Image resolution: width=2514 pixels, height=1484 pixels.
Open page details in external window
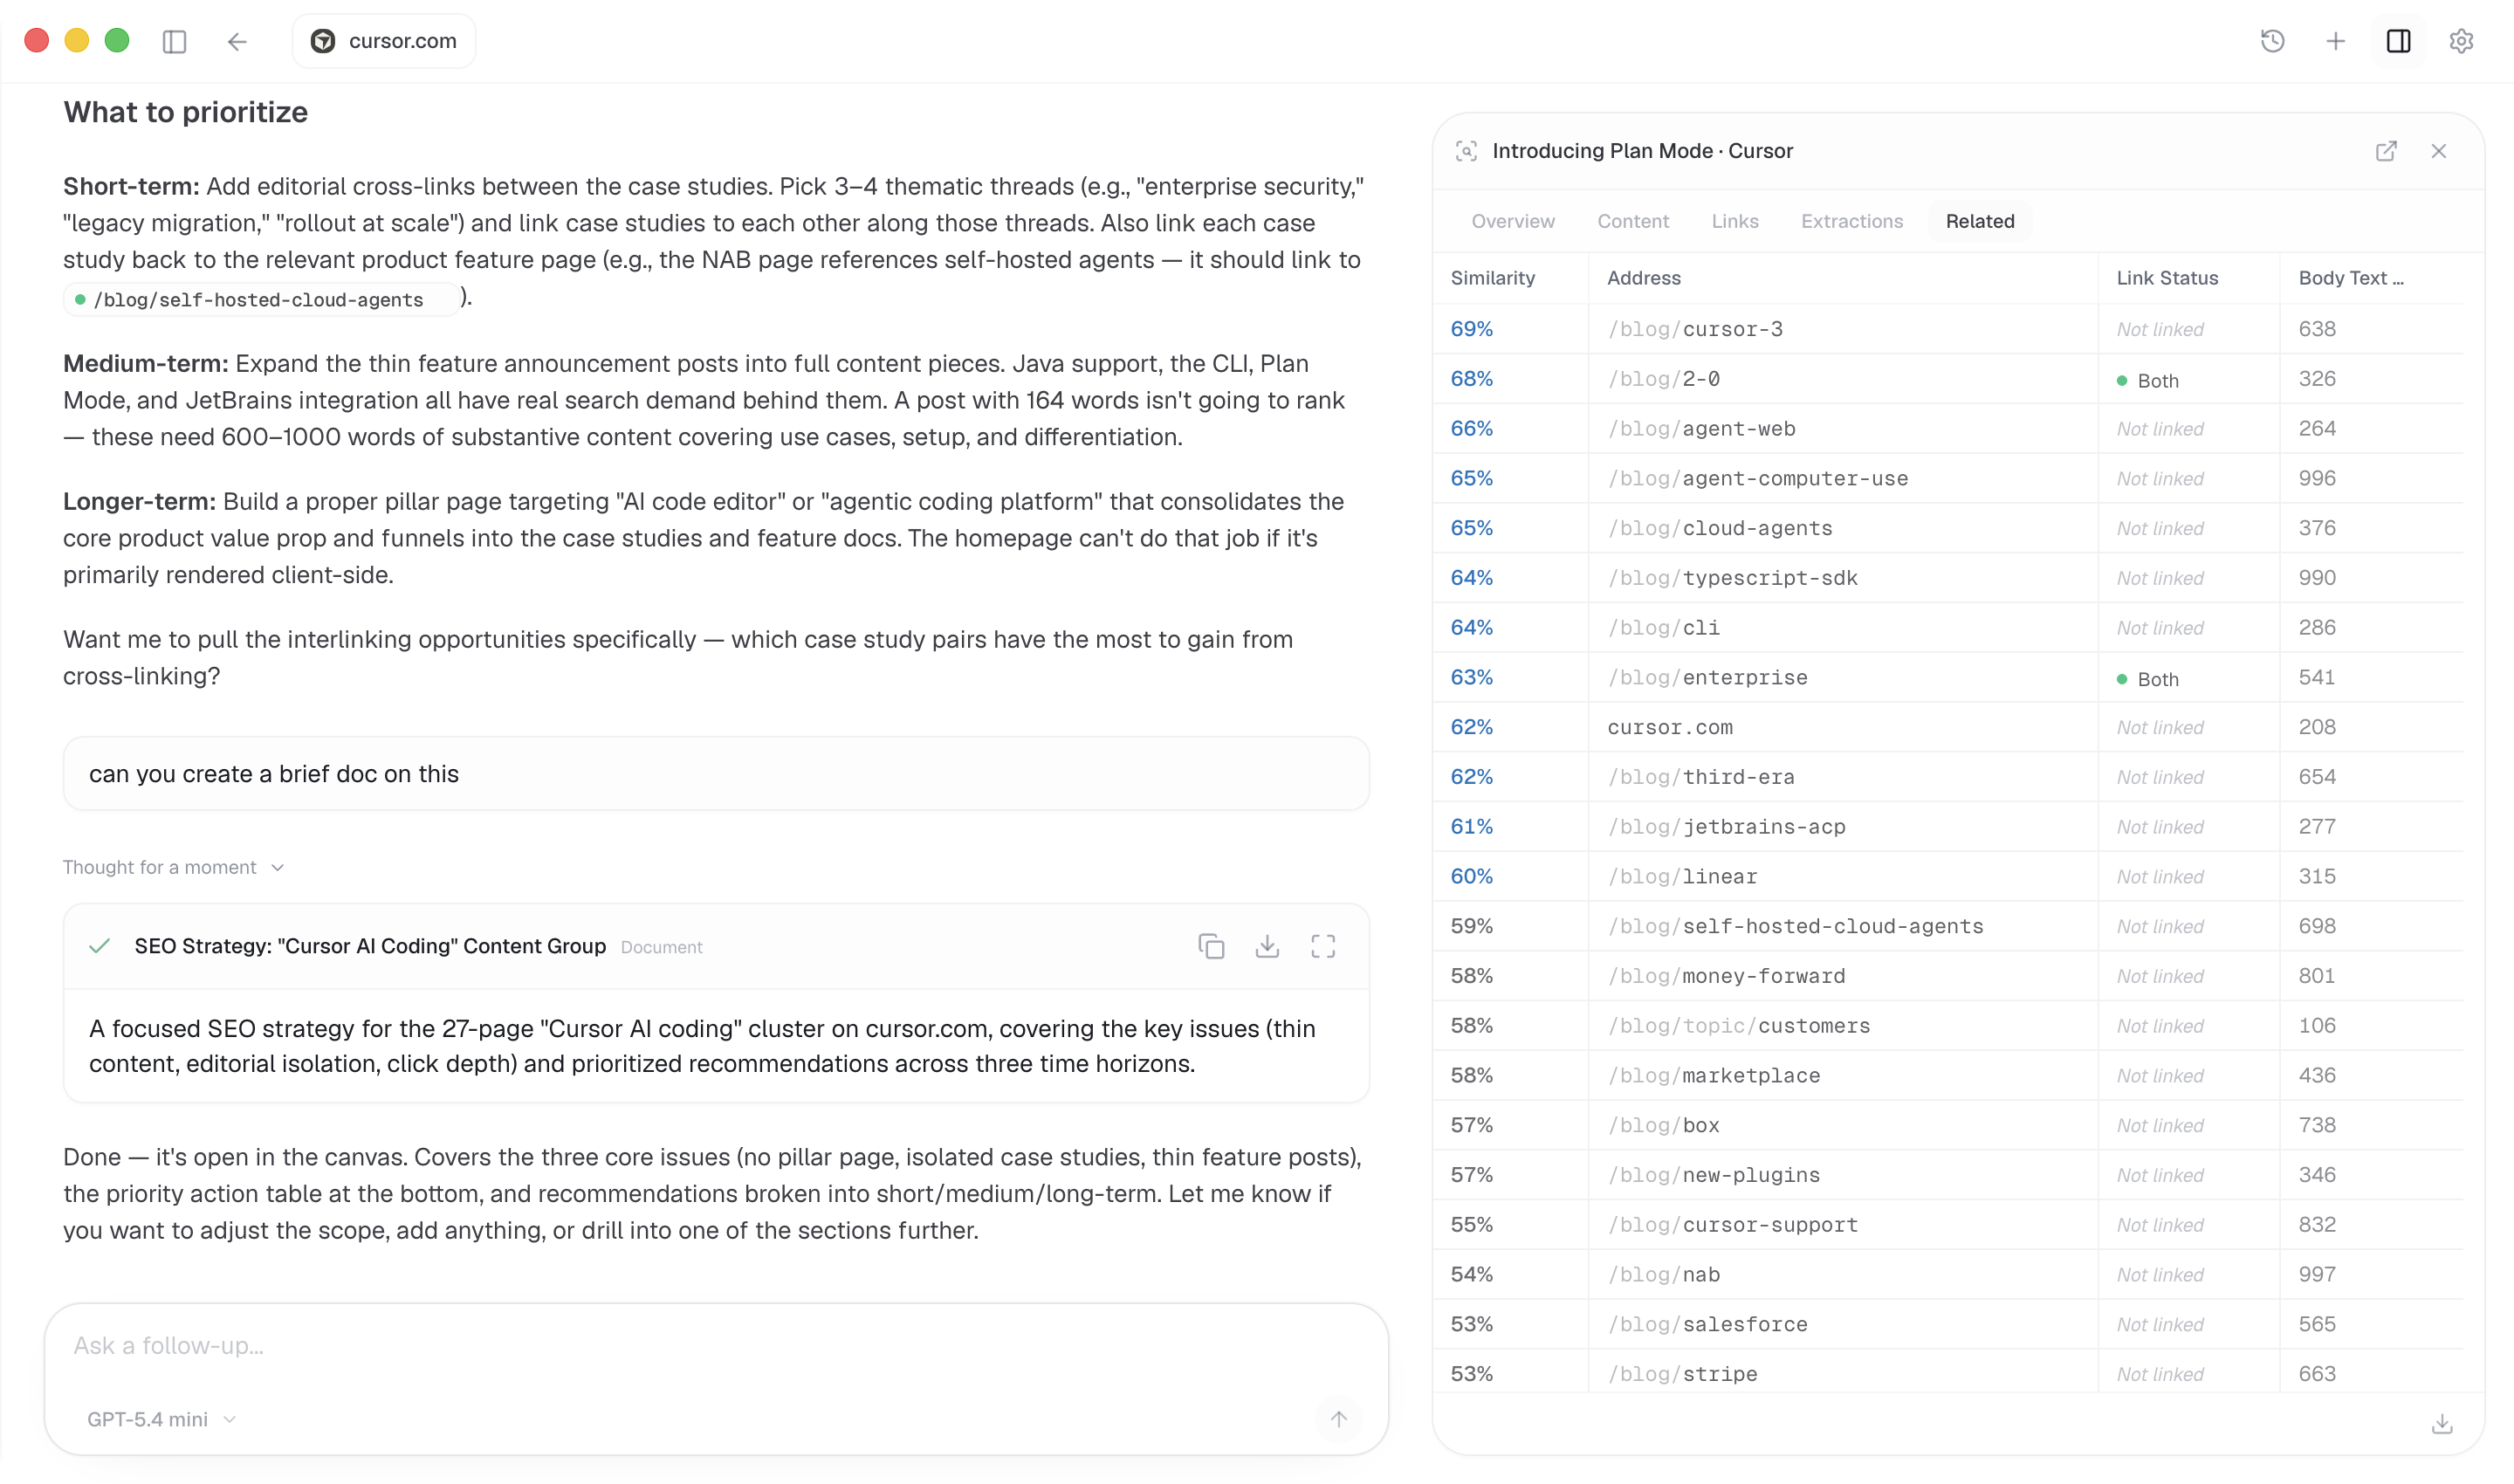(x=2386, y=151)
